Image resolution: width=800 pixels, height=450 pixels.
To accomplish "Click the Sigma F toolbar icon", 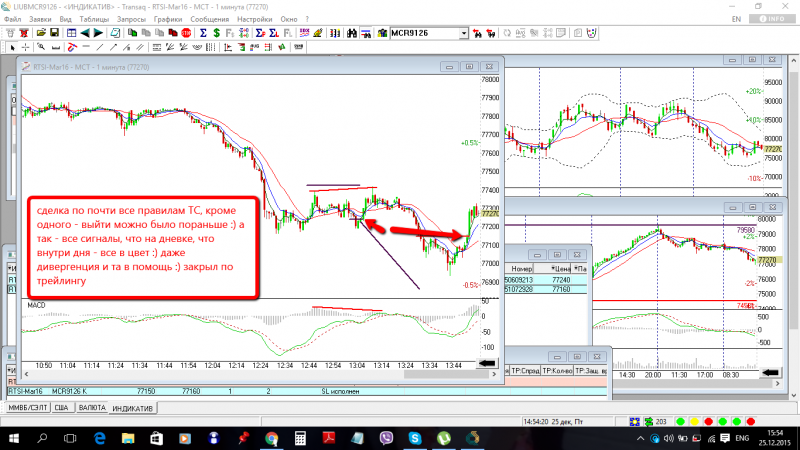I will tap(260, 33).
